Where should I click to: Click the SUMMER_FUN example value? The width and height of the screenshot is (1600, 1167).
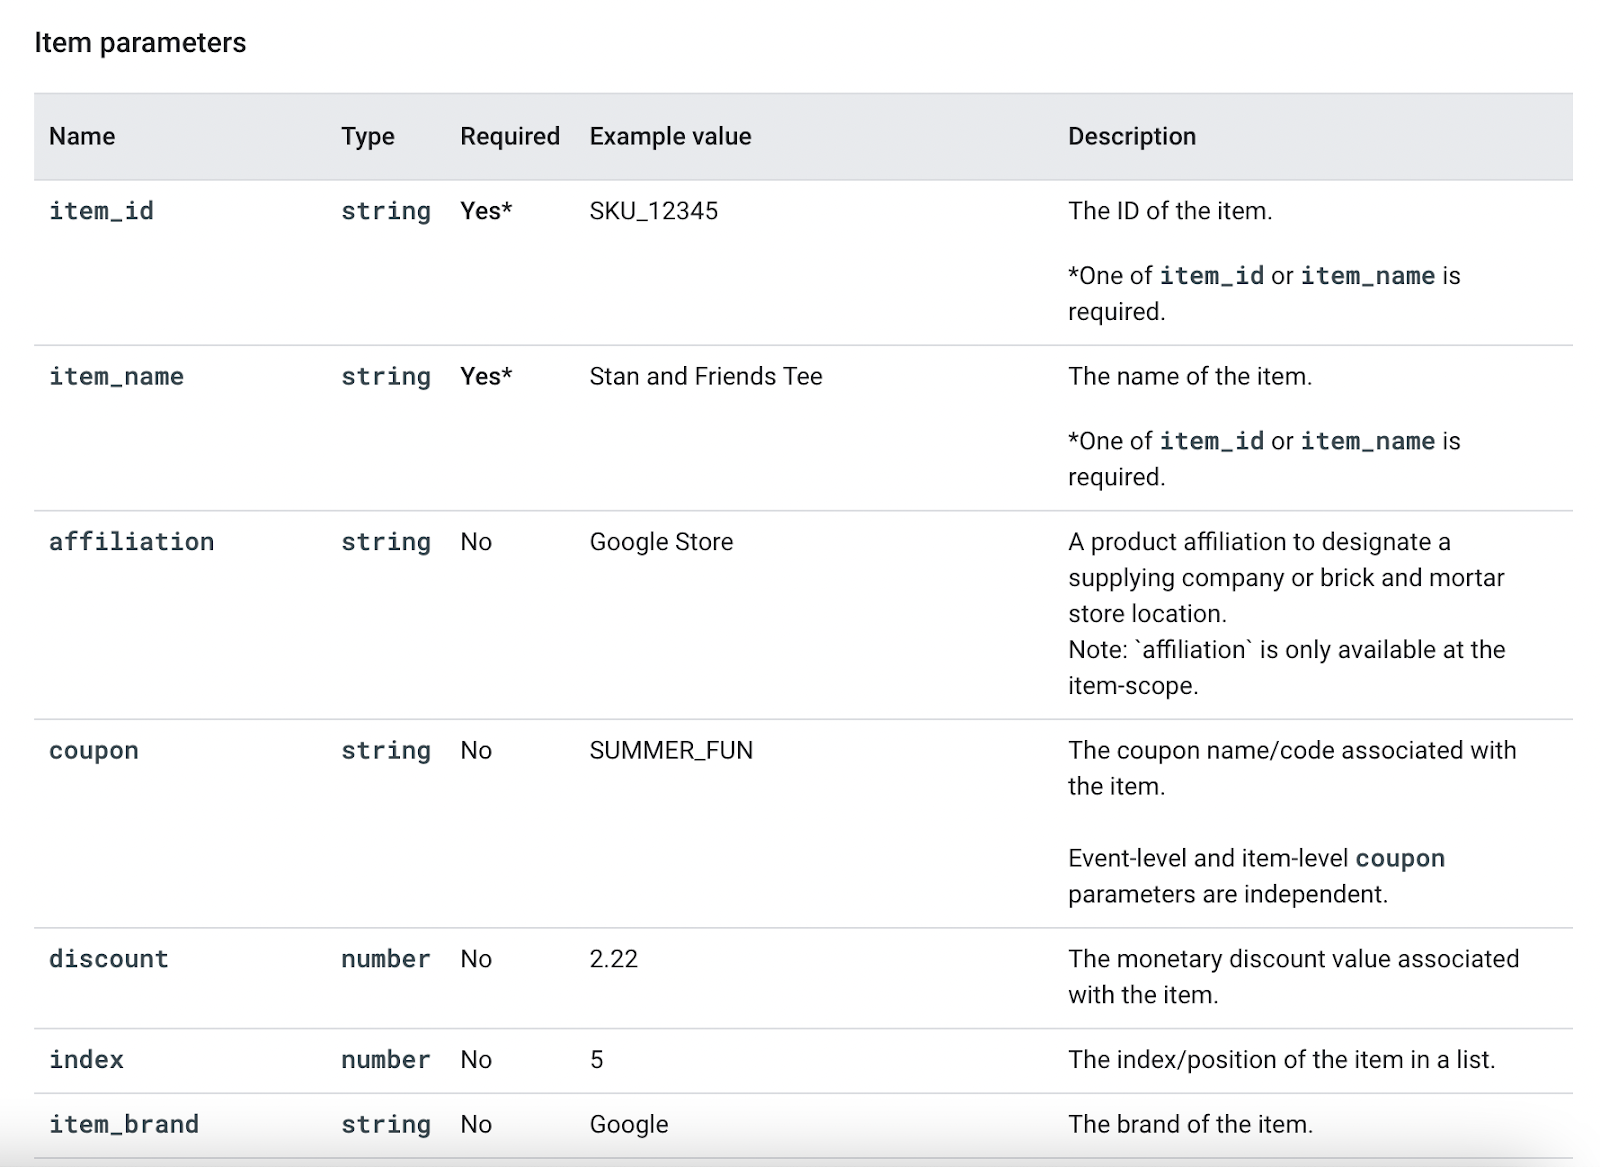coord(671,751)
